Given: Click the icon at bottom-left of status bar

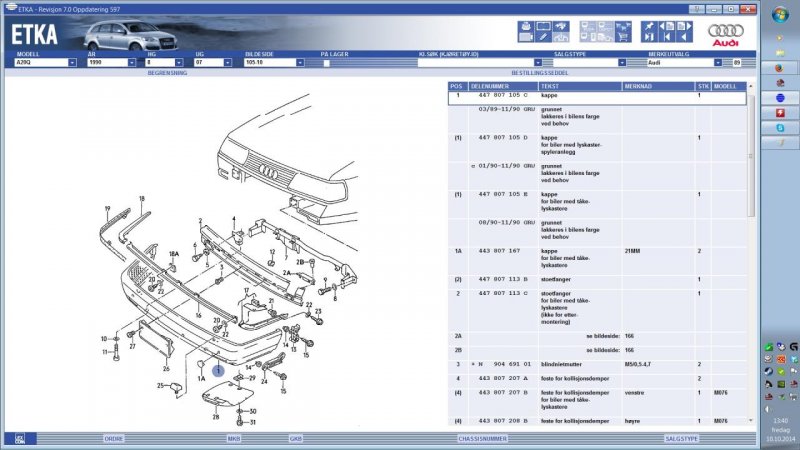Looking at the screenshot, I should [19, 439].
